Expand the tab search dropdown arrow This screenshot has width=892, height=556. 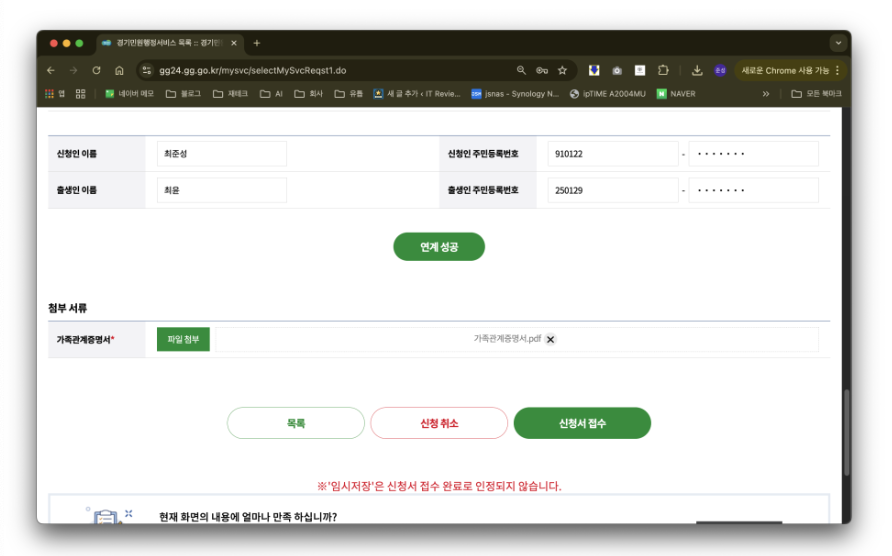[x=838, y=43]
